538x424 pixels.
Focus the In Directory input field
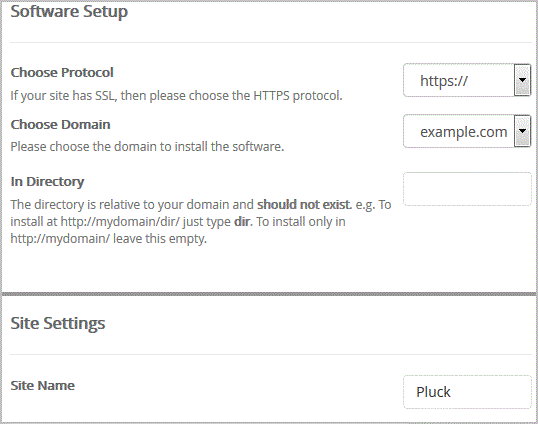point(467,189)
